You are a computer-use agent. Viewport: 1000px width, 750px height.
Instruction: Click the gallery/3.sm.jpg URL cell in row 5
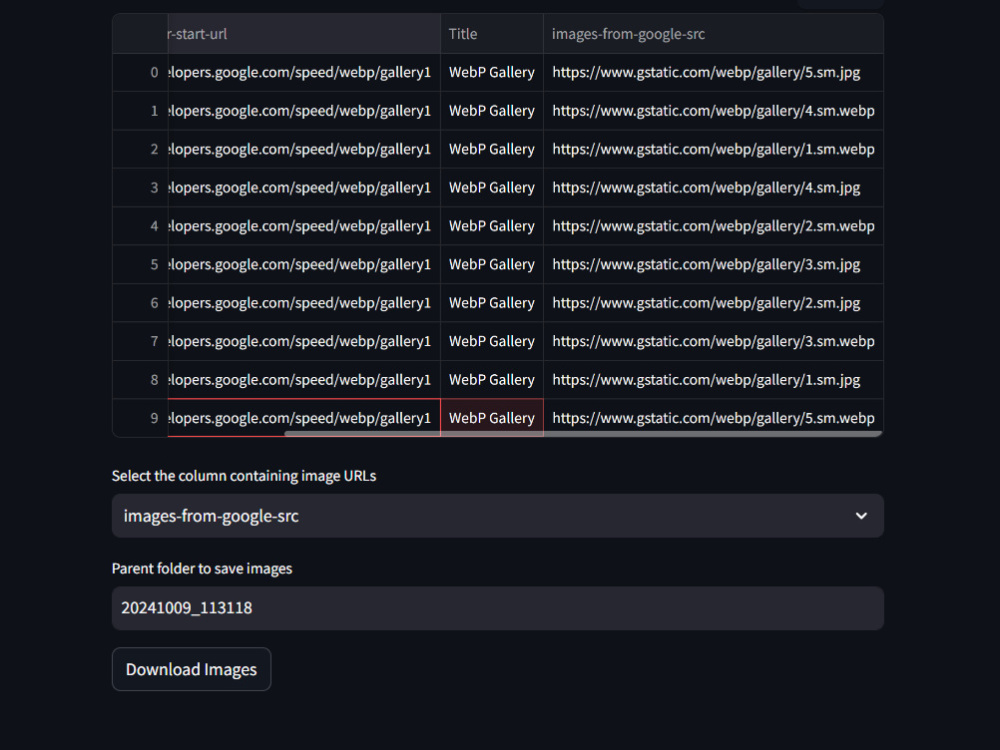[713, 264]
